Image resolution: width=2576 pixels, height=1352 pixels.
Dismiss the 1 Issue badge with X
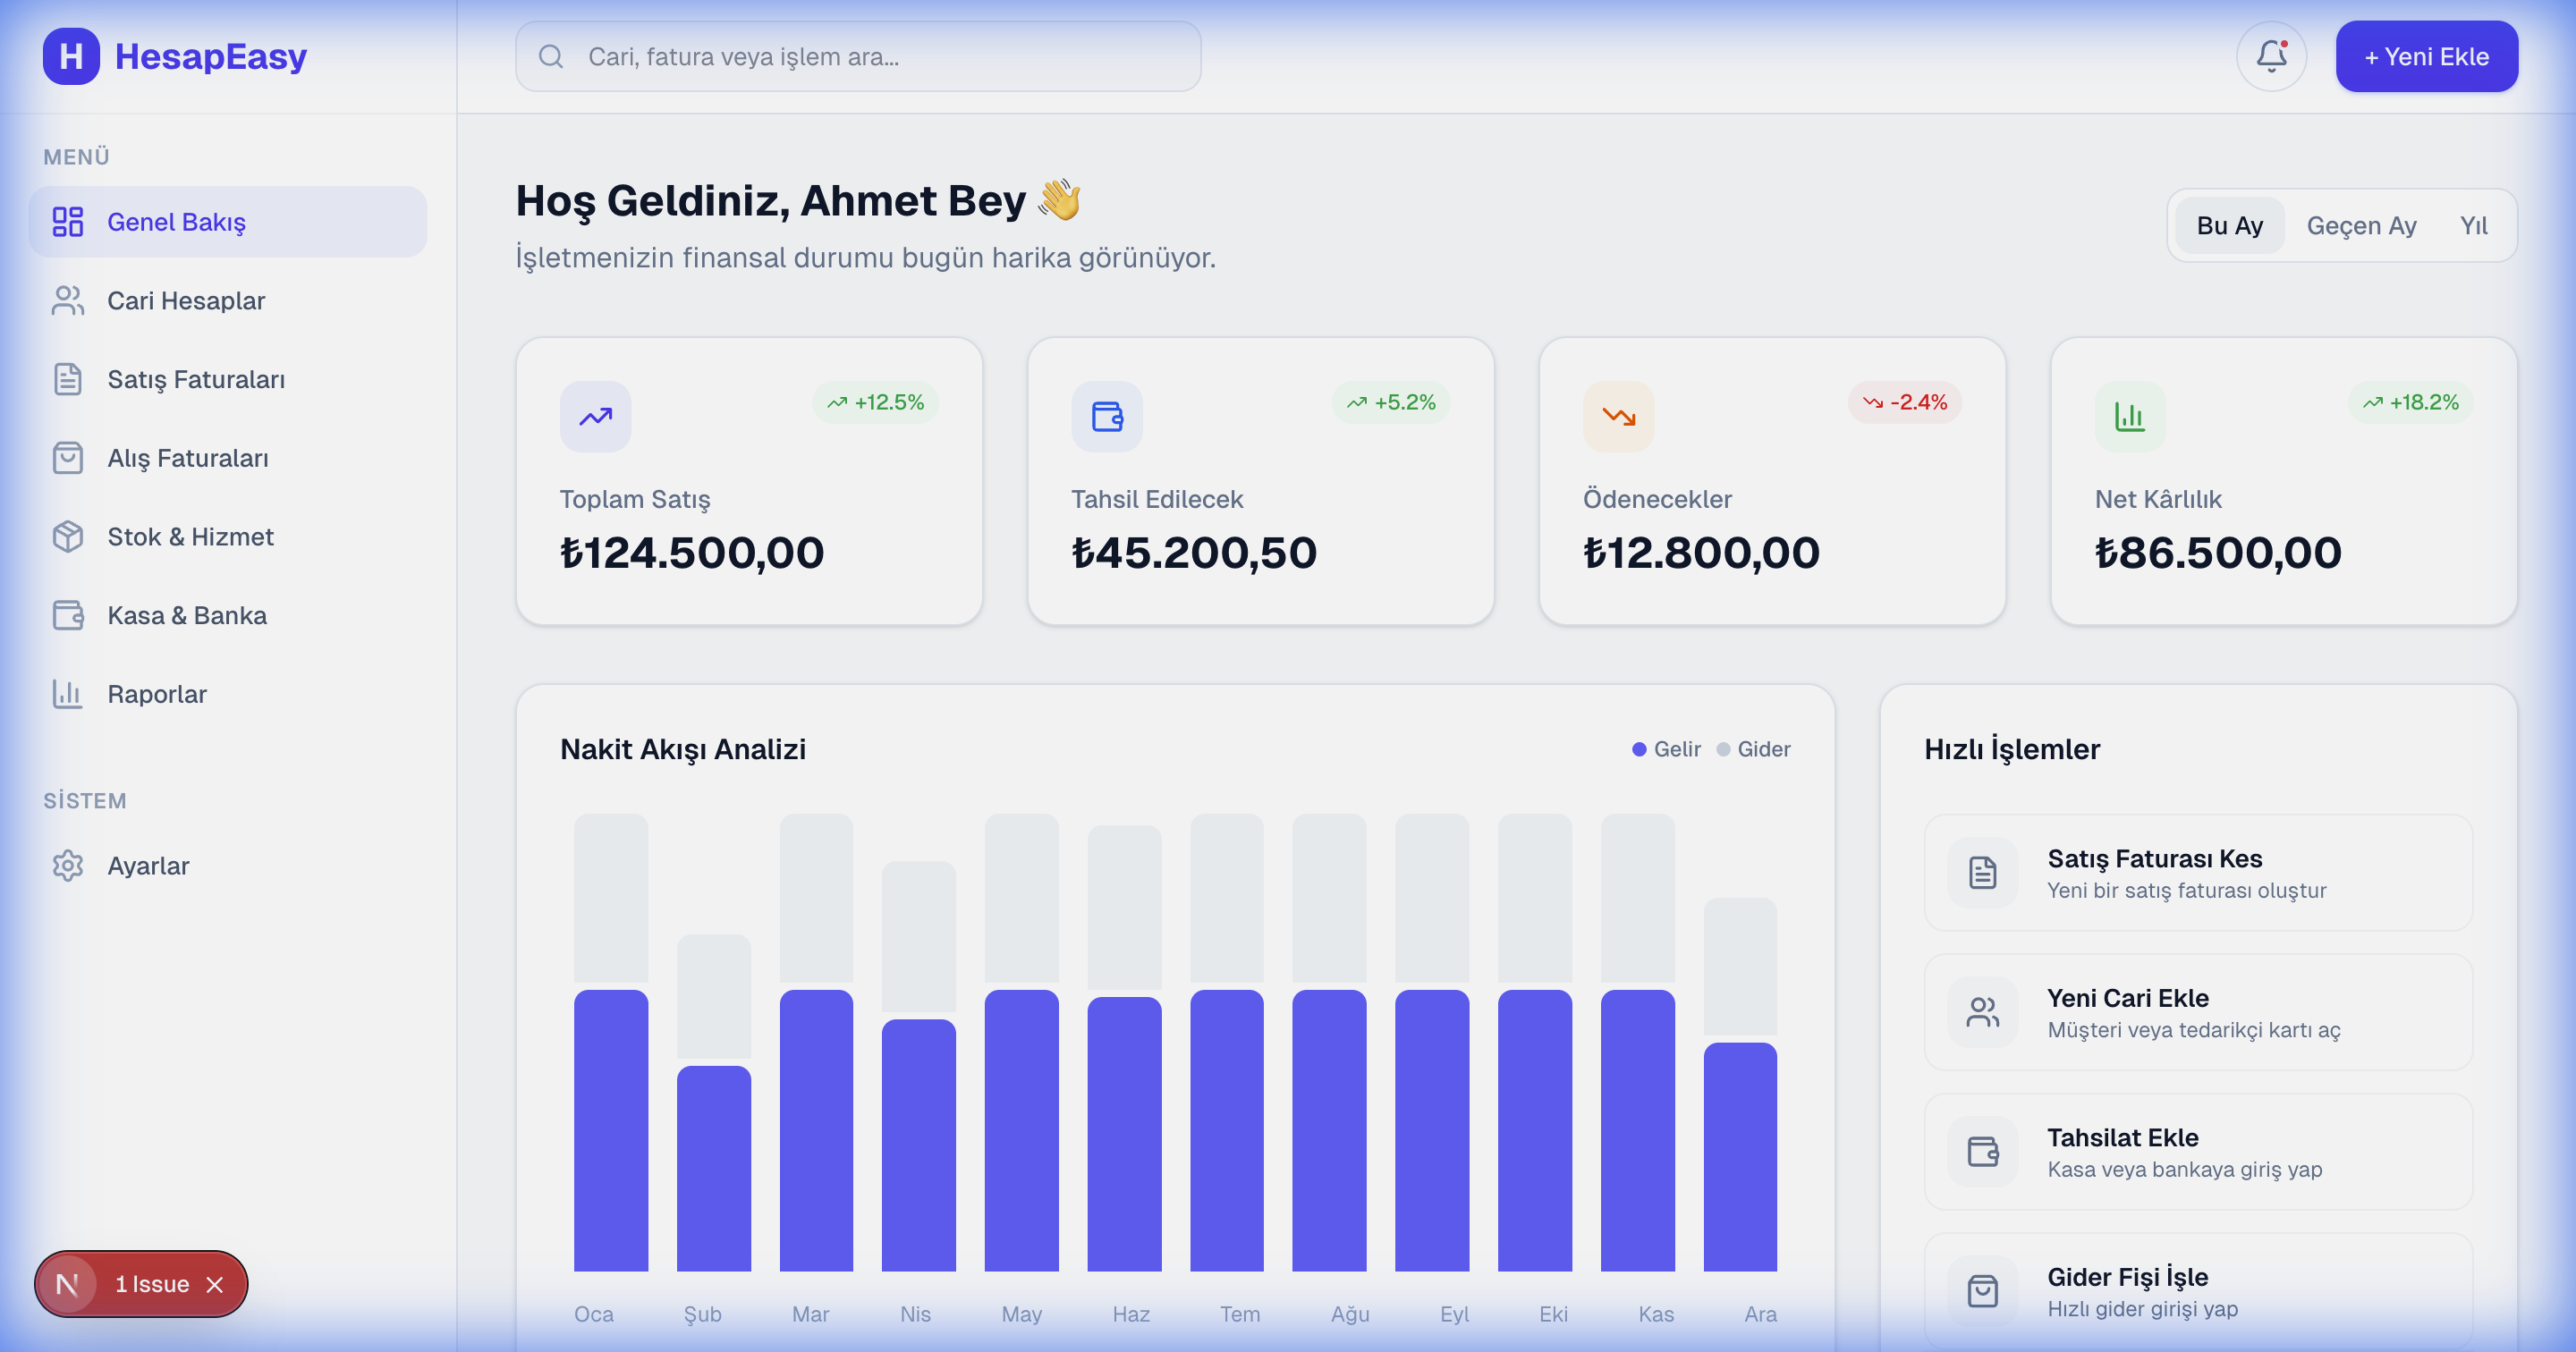(x=214, y=1284)
